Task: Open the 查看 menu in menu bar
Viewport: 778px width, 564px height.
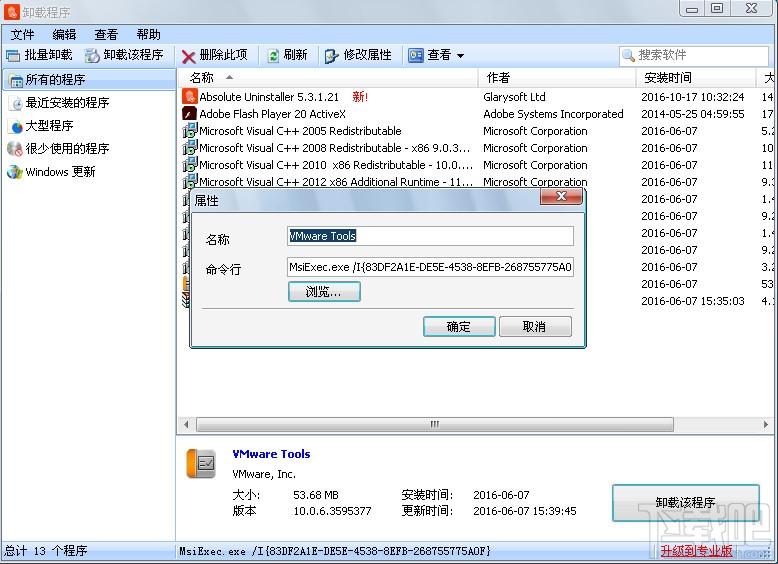Action: 106,35
